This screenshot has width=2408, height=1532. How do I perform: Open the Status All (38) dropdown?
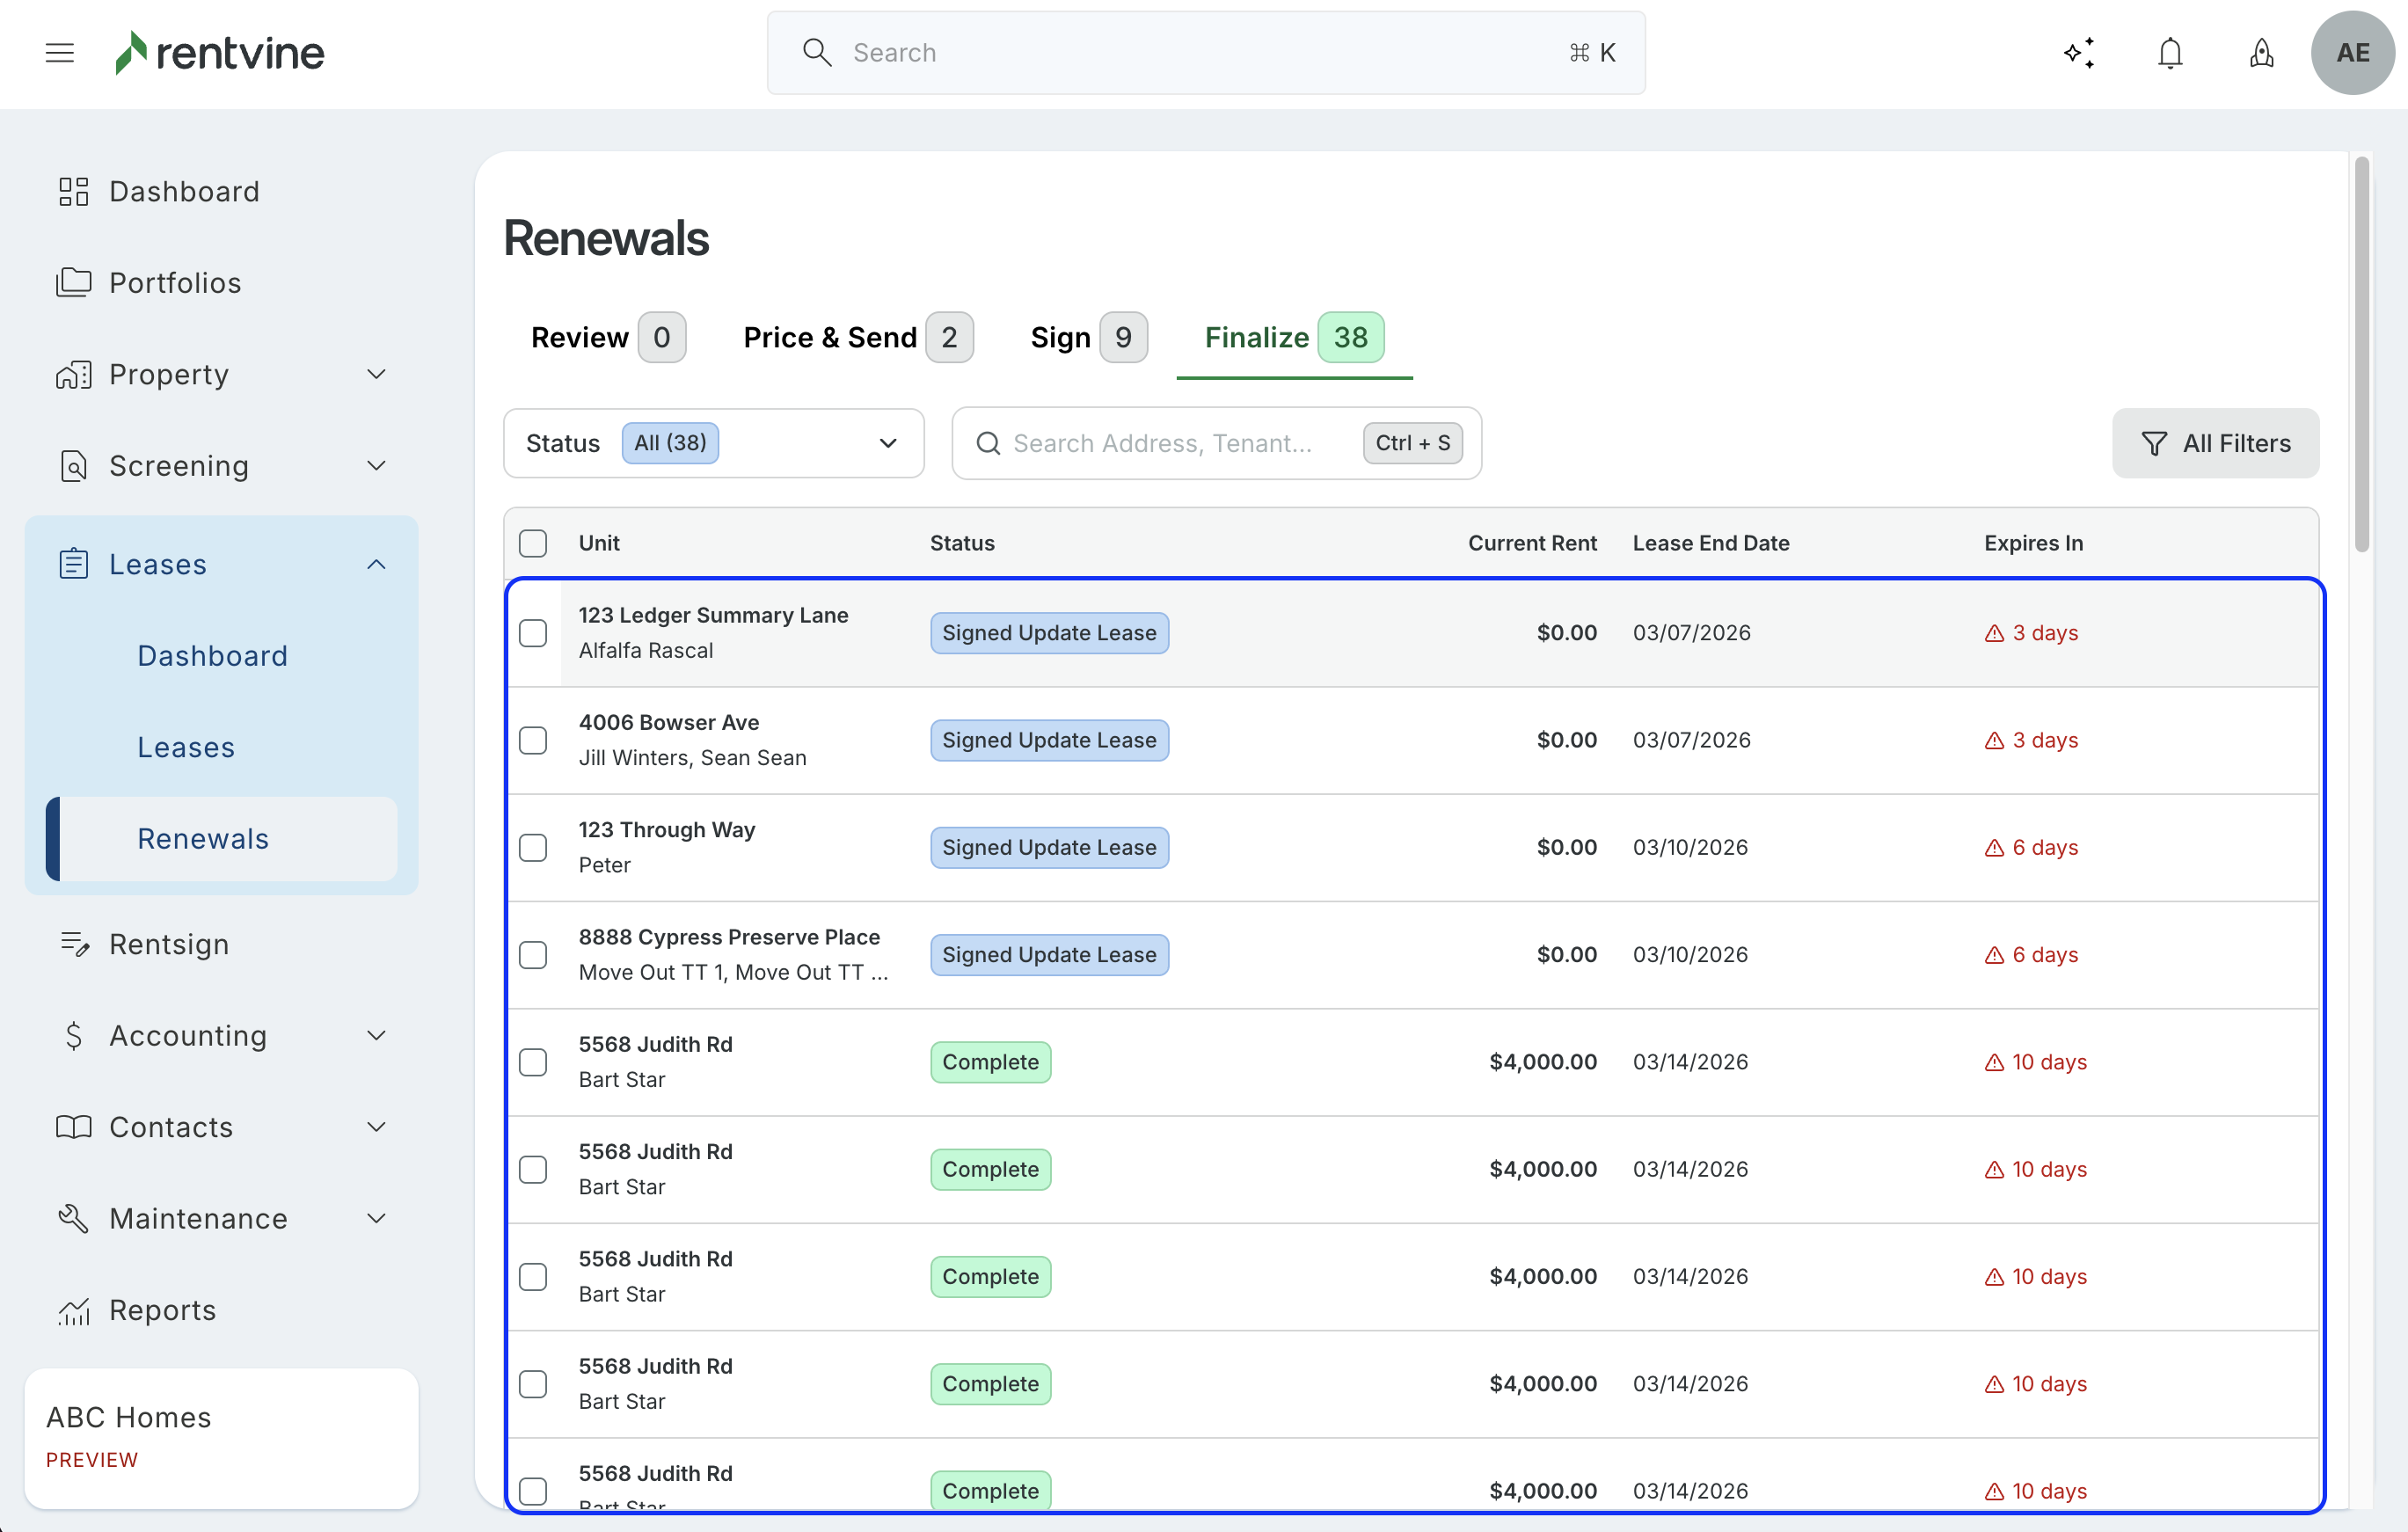[713, 443]
